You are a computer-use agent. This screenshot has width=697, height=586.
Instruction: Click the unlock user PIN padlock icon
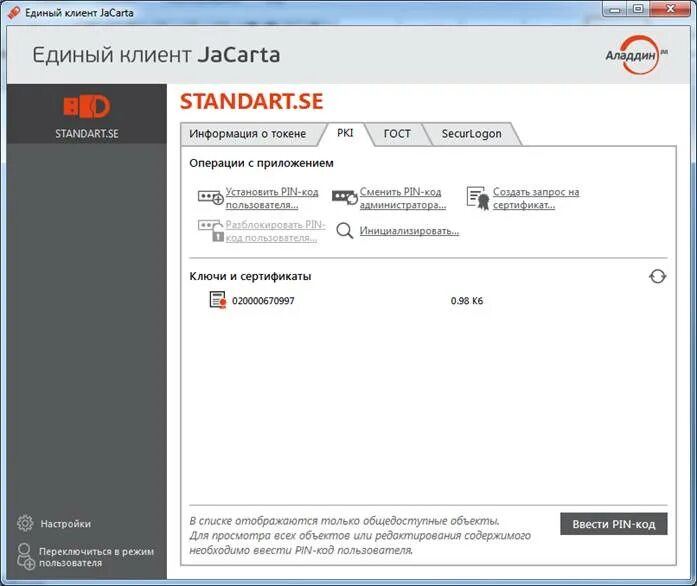click(x=211, y=230)
